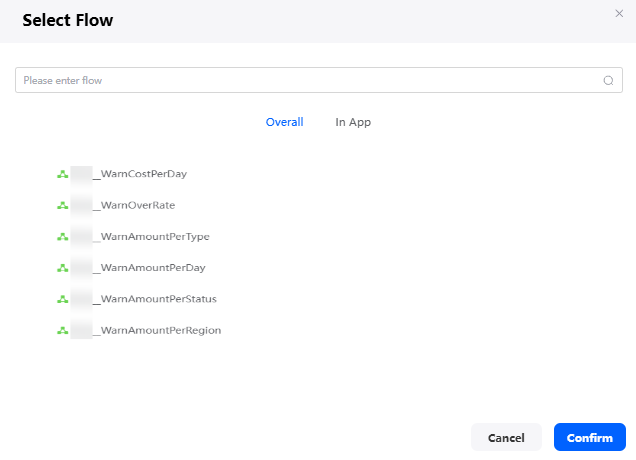Confirm the flow selection
The image size is (636, 460).
point(590,437)
